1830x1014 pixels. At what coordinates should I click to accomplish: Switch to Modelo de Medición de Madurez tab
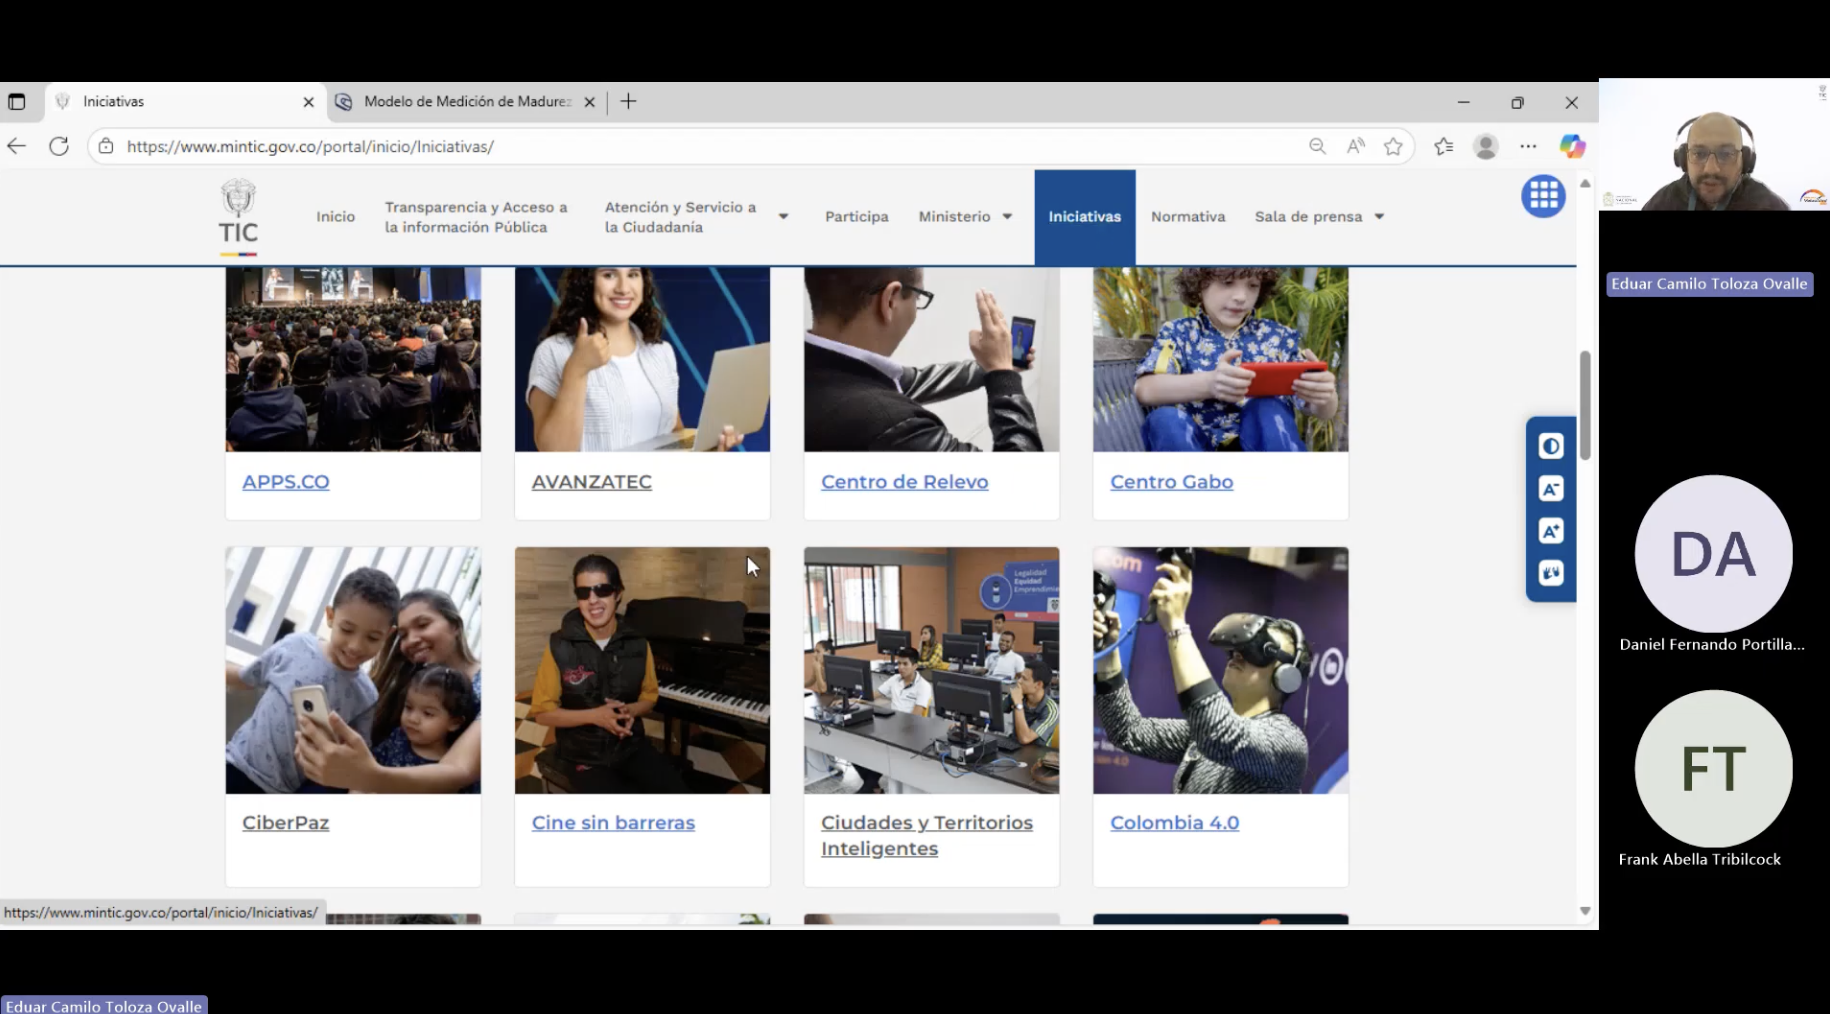(x=466, y=102)
